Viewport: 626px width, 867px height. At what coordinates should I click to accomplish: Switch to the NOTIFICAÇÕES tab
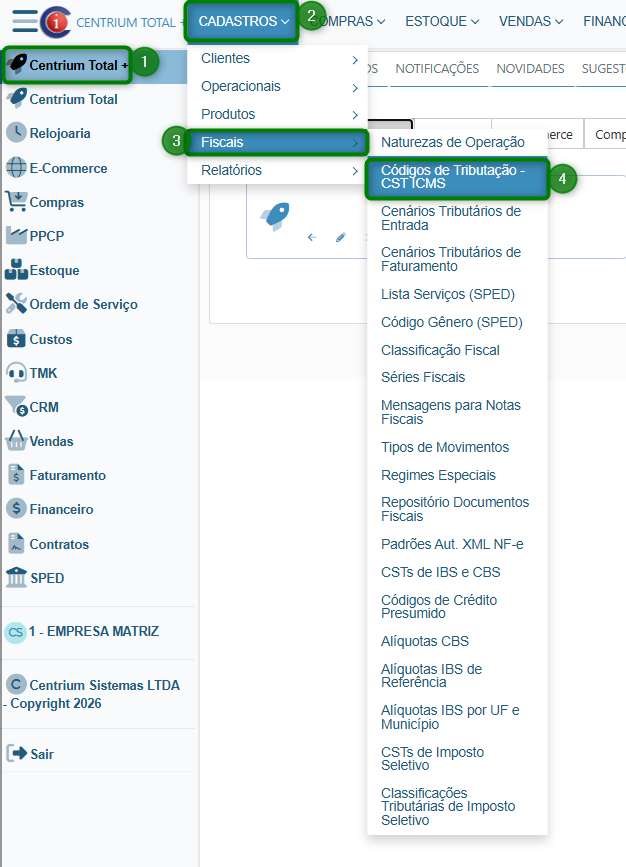point(437,69)
